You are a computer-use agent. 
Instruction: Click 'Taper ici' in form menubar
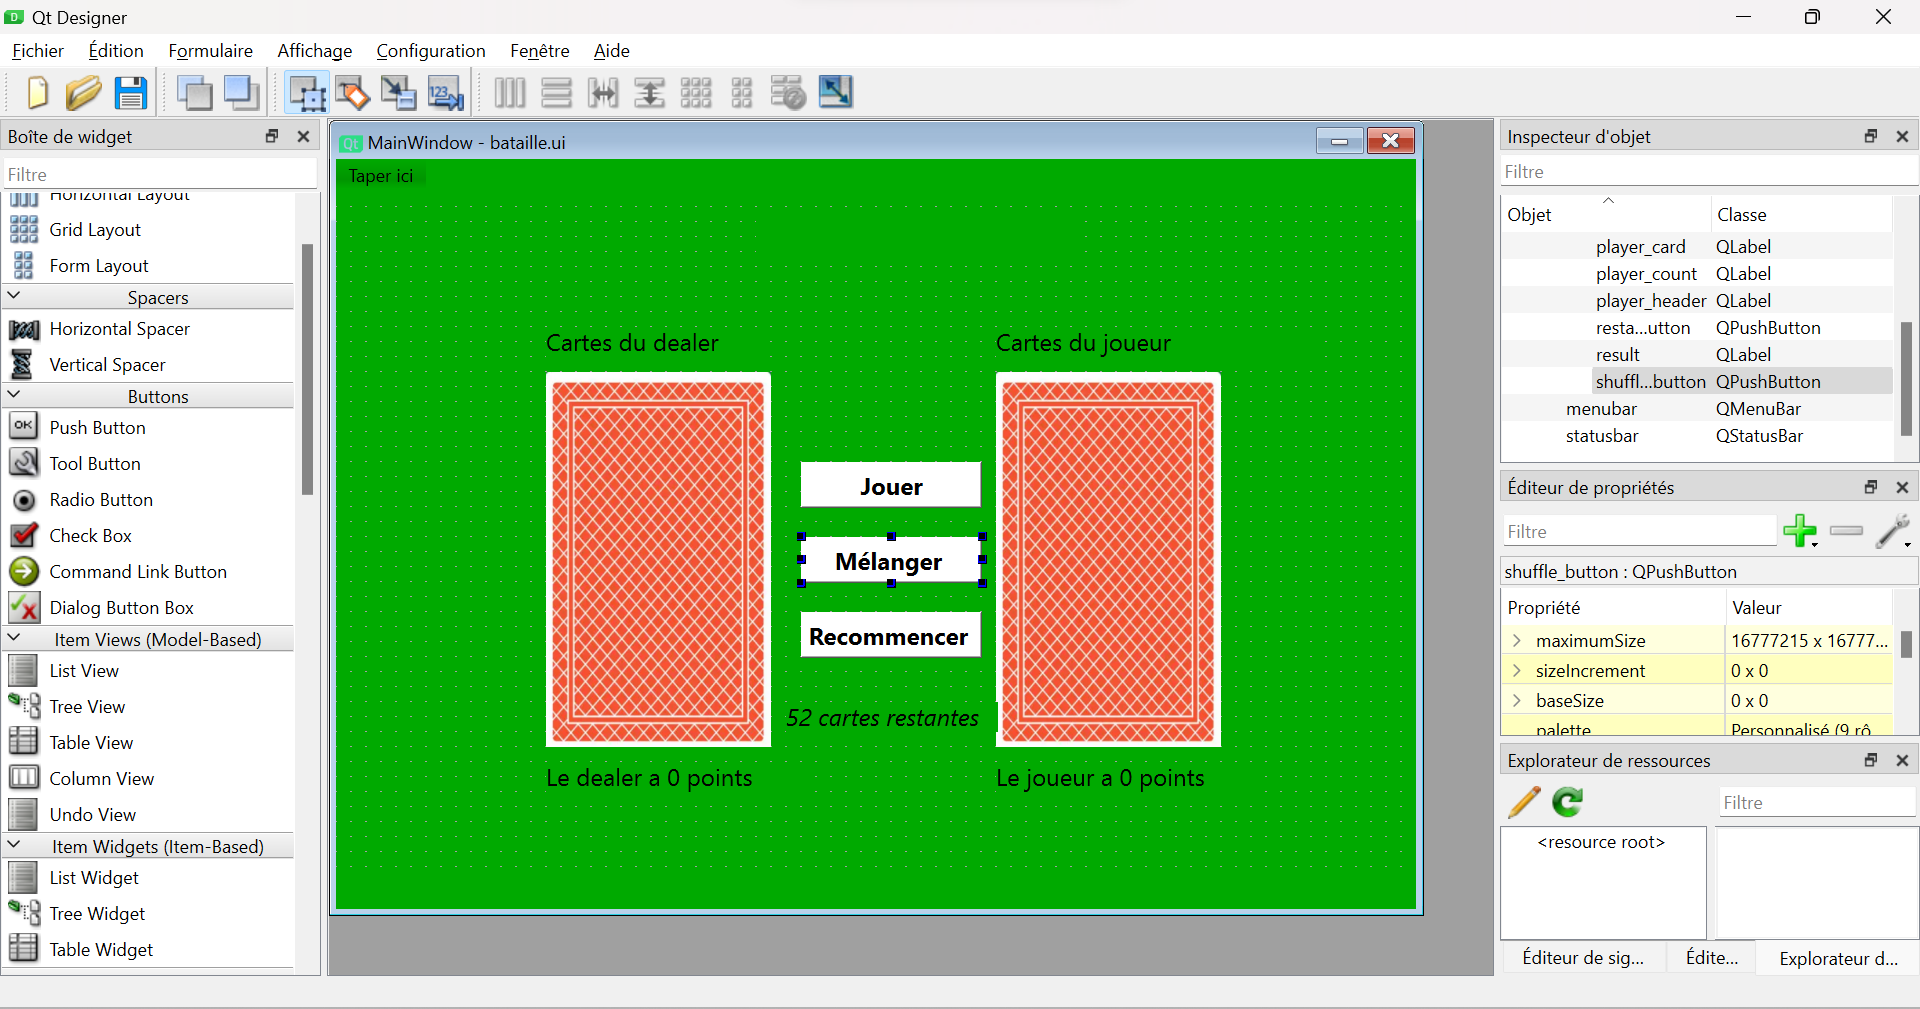(x=381, y=176)
